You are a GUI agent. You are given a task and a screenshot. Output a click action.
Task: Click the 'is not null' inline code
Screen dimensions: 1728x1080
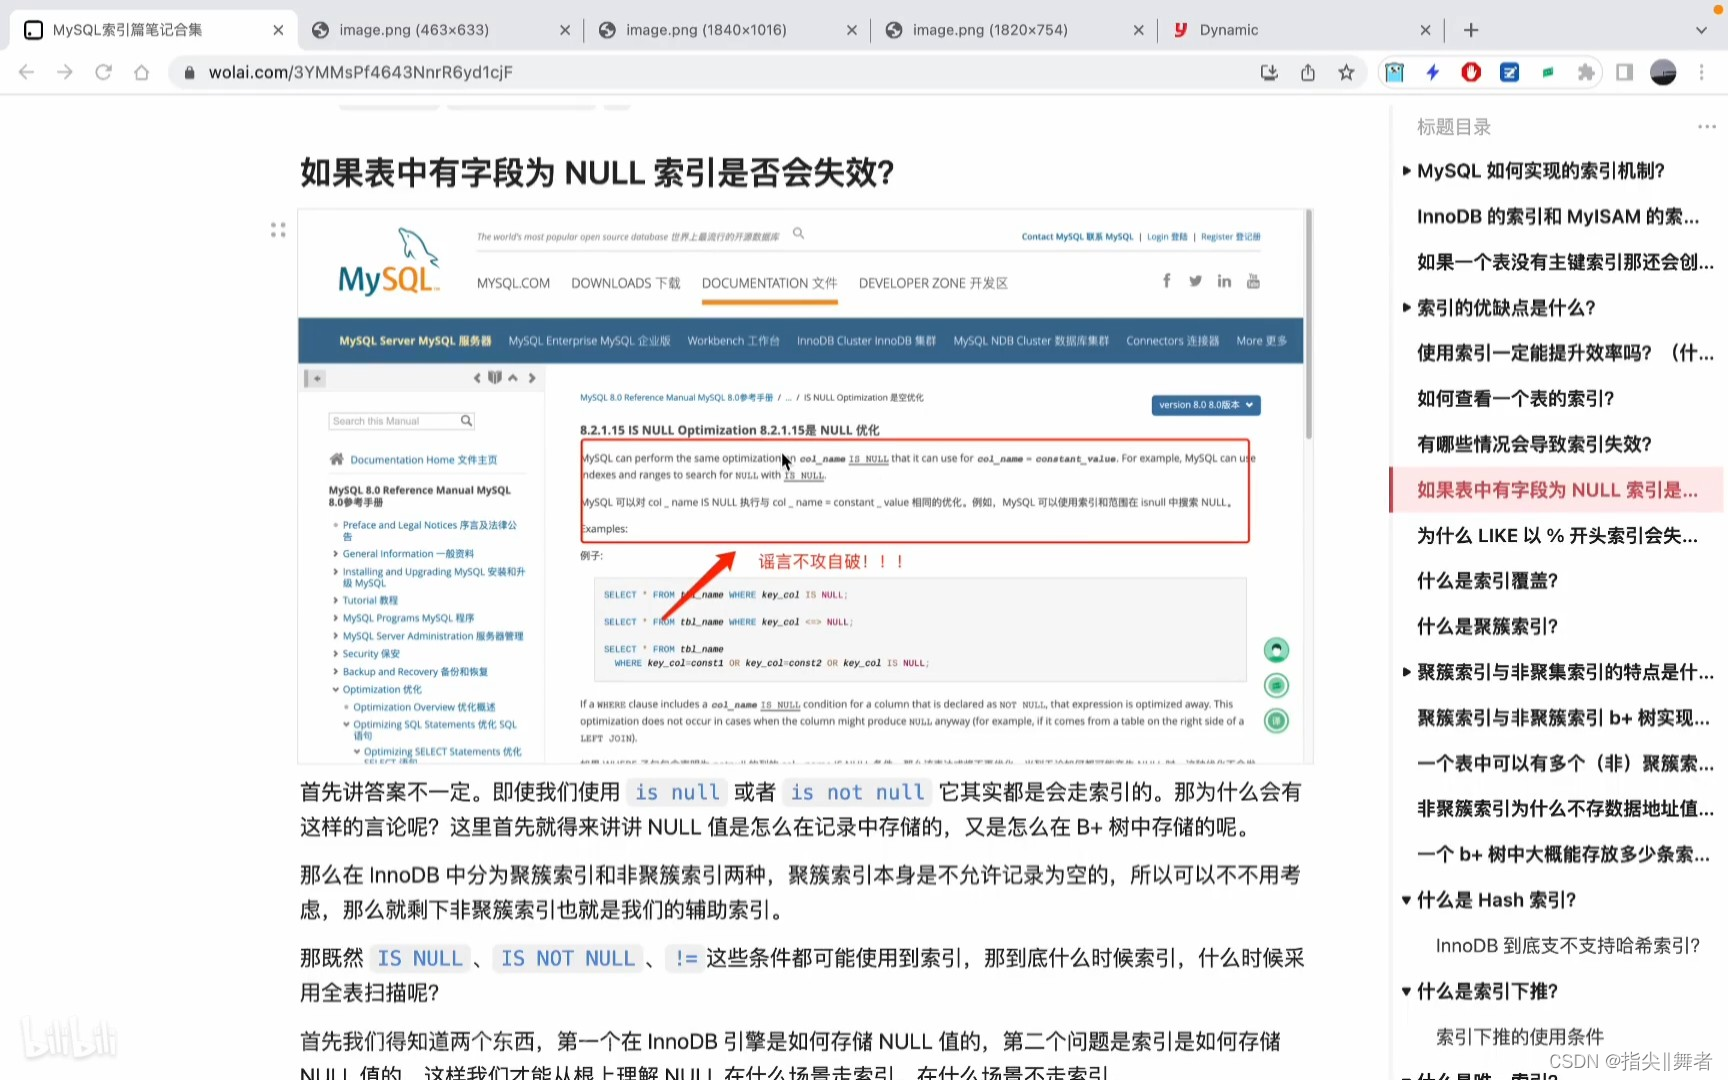click(858, 792)
